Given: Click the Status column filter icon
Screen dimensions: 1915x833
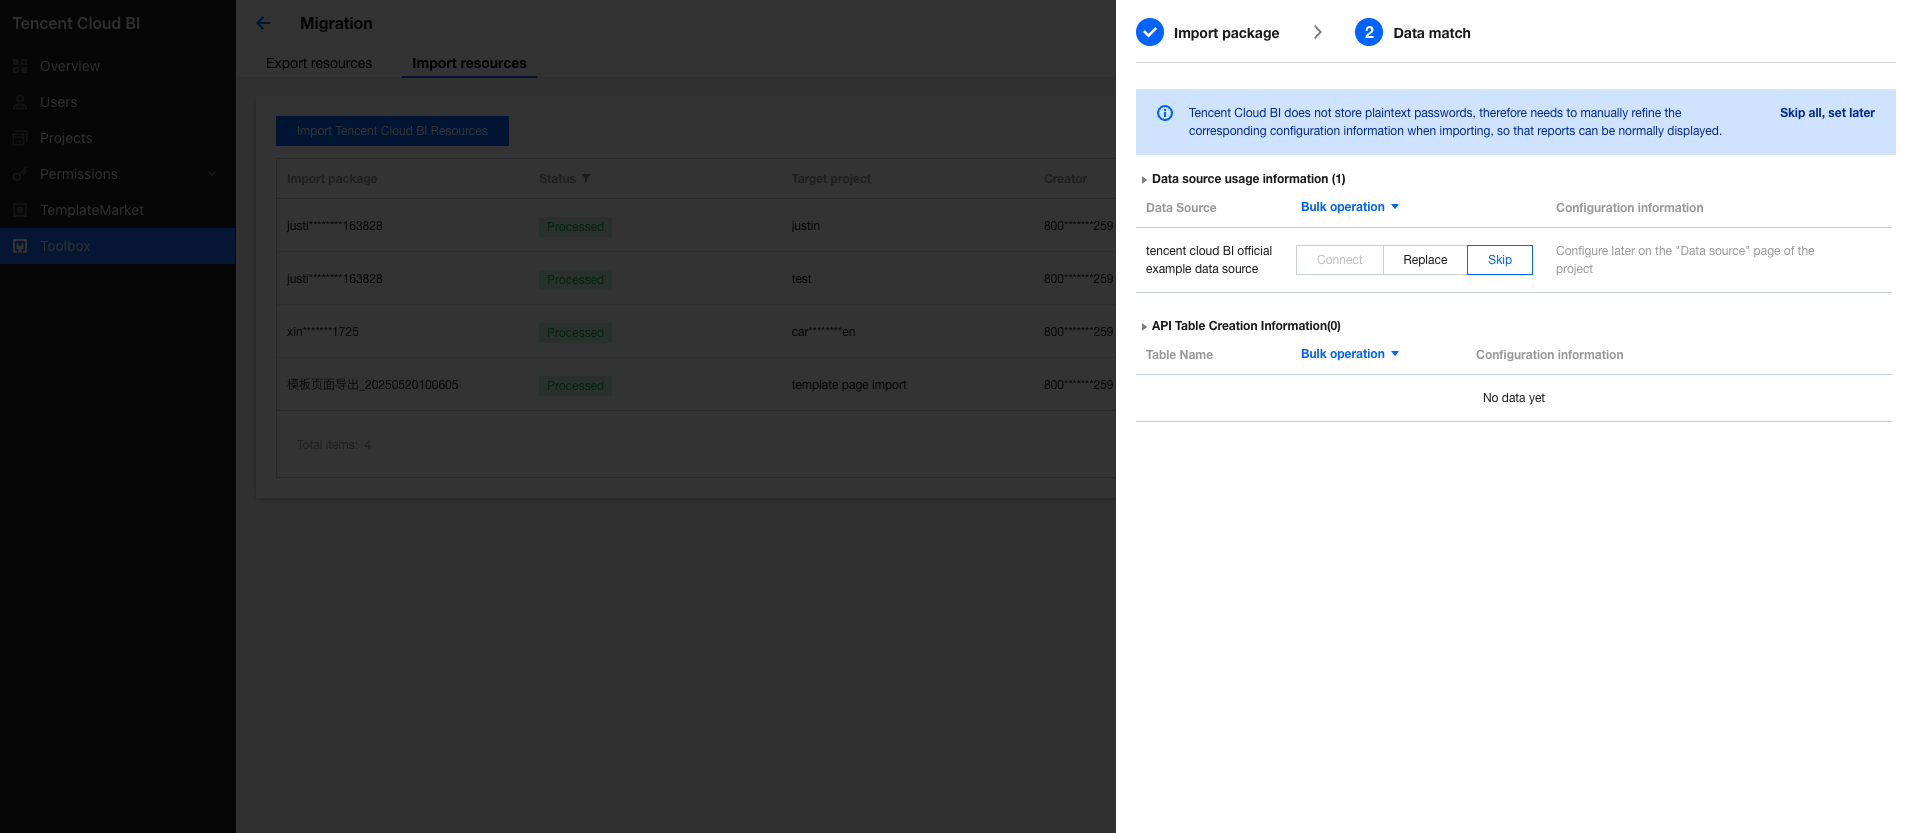Looking at the screenshot, I should pyautogui.click(x=586, y=179).
